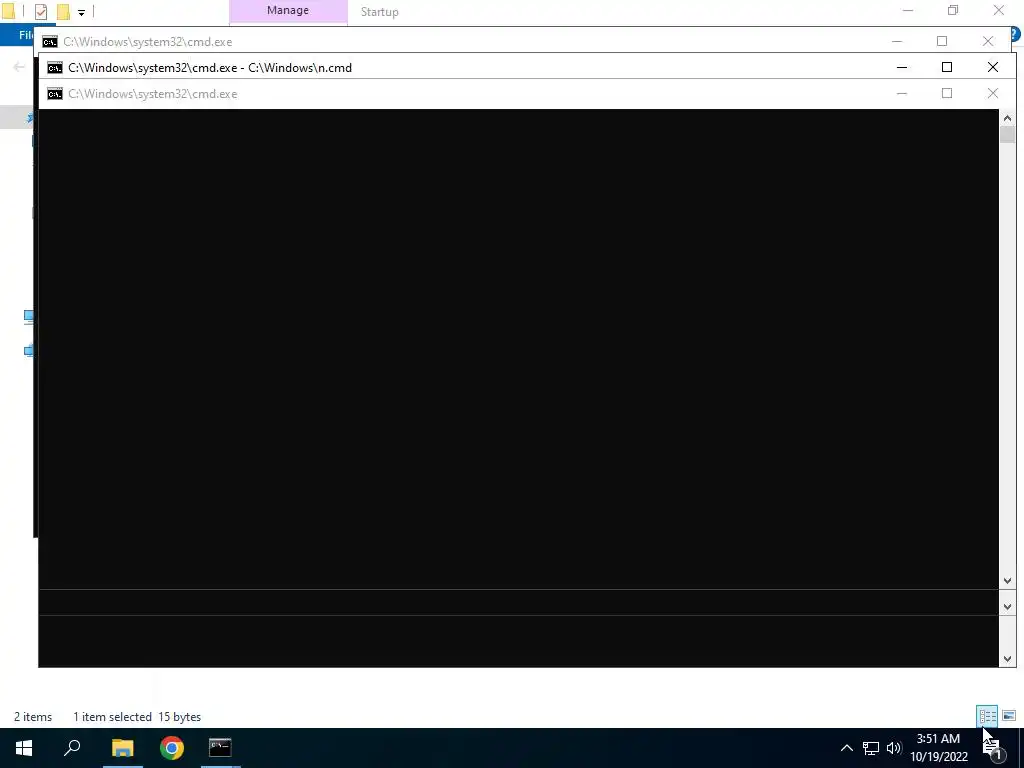Screen dimensions: 1024x768
Task: Show hidden system tray icons
Action: point(846,748)
